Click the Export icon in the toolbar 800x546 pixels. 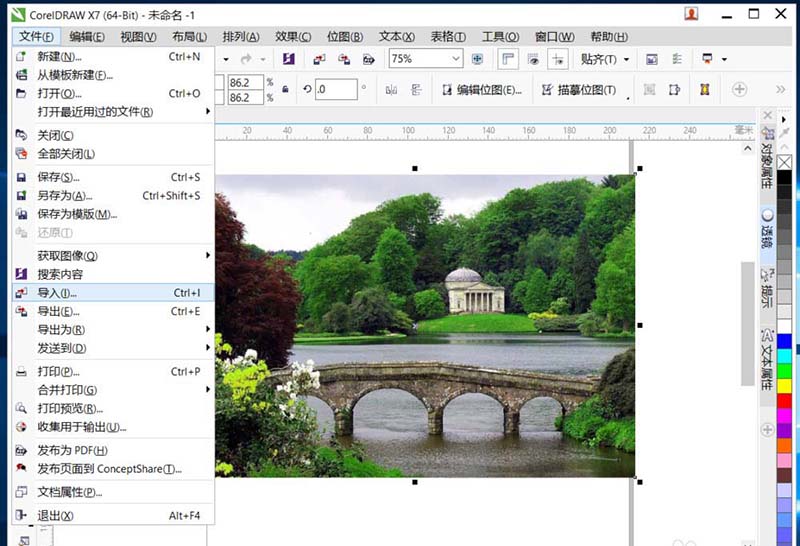[x=345, y=59]
